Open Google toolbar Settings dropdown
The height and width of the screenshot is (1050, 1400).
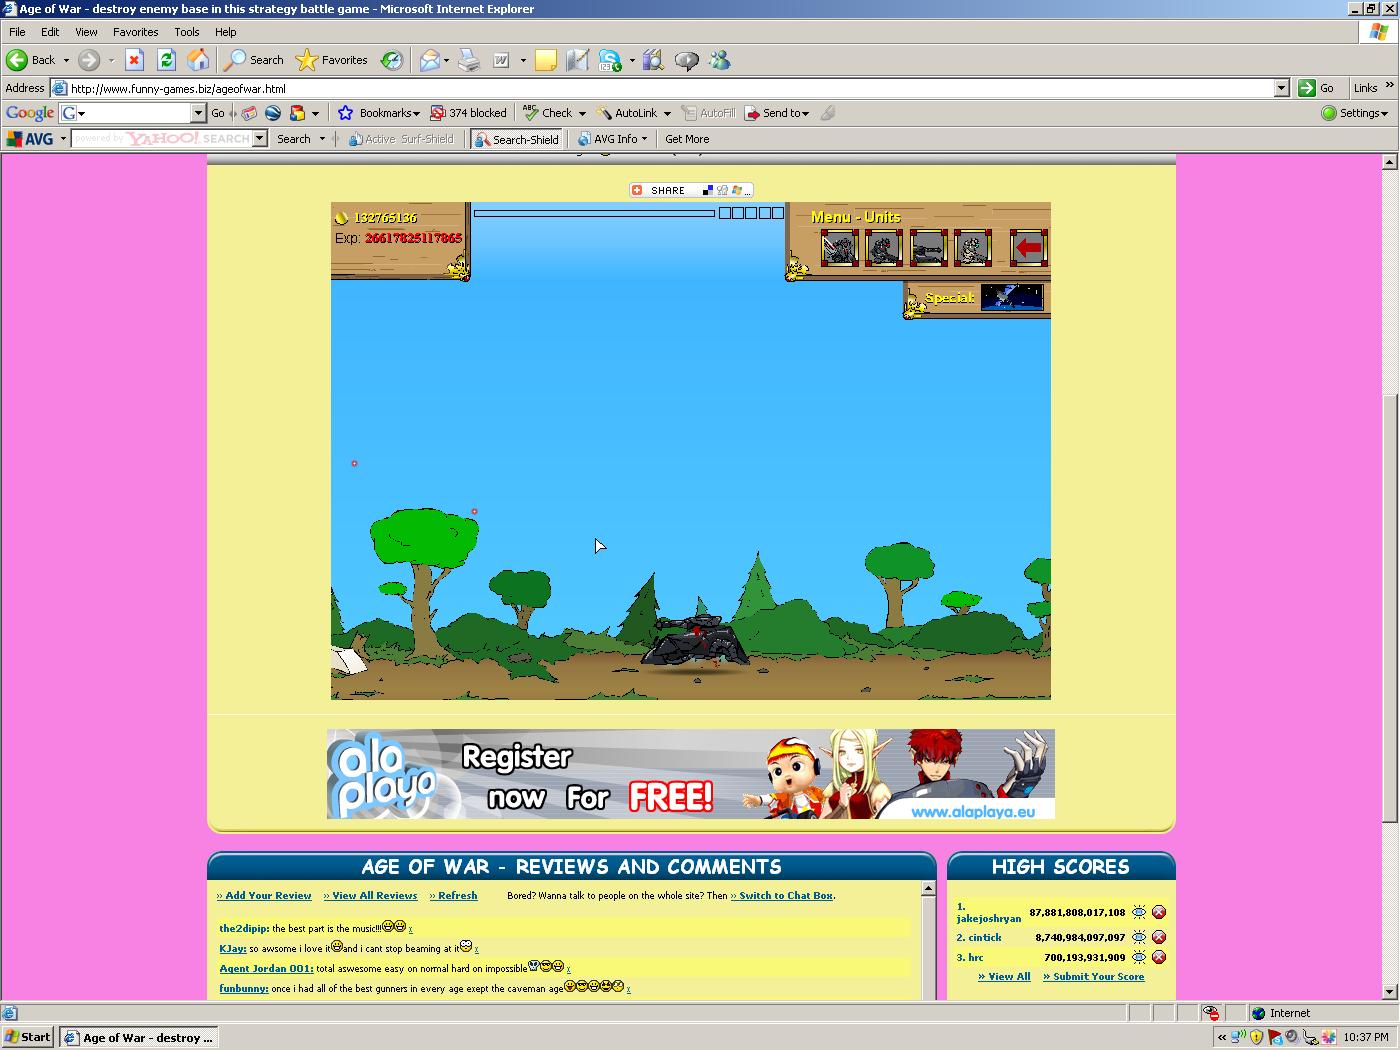[x=1355, y=113]
